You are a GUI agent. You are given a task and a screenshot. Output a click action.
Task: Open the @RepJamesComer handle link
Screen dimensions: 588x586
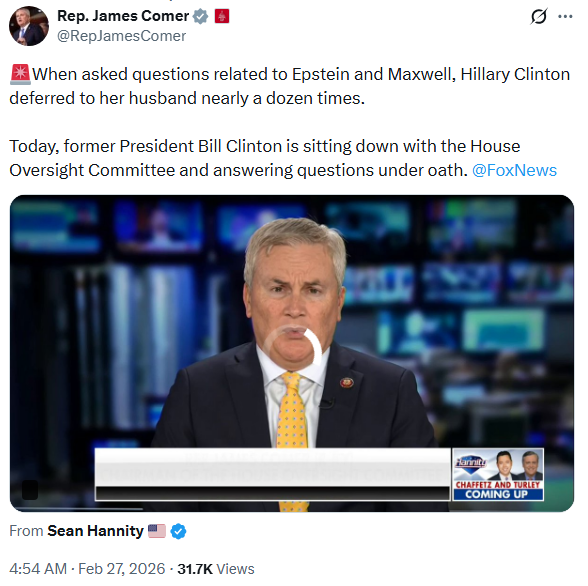[x=122, y=36]
